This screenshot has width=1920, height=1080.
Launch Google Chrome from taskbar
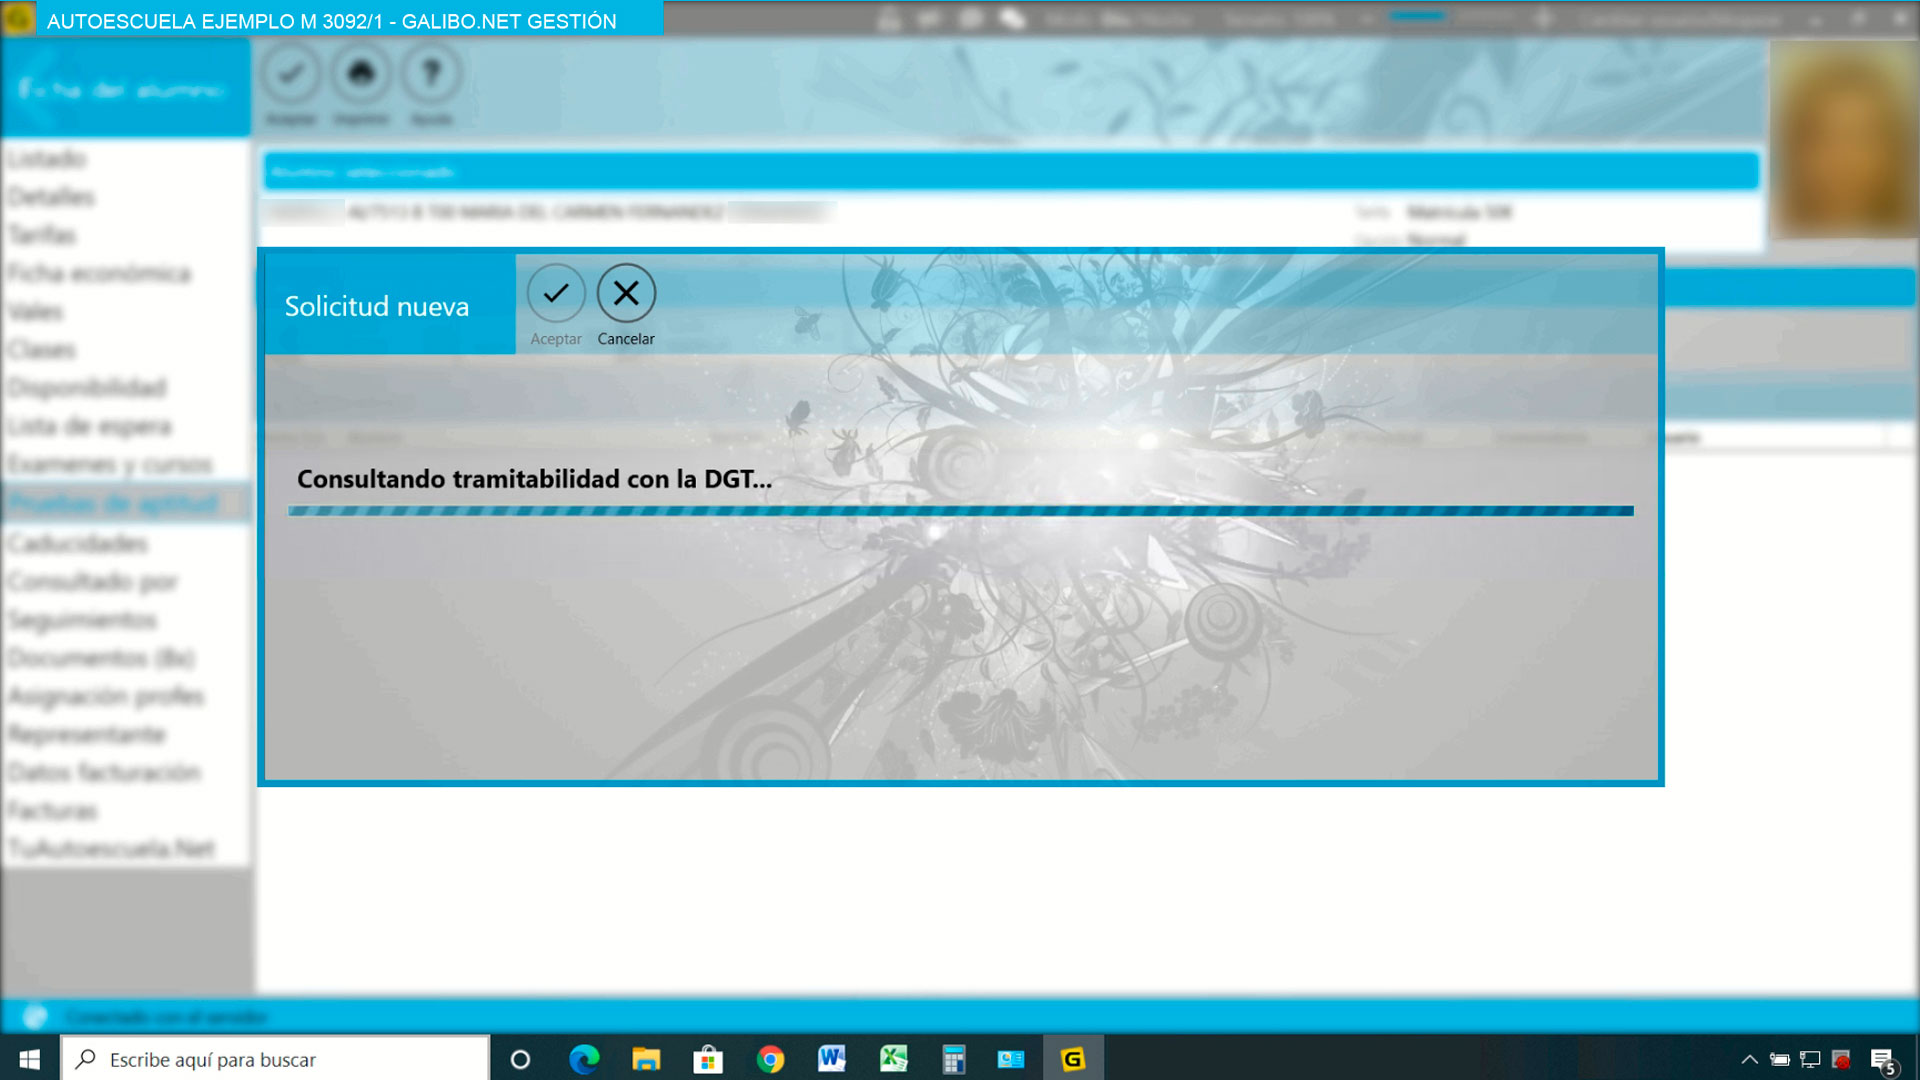click(x=770, y=1059)
